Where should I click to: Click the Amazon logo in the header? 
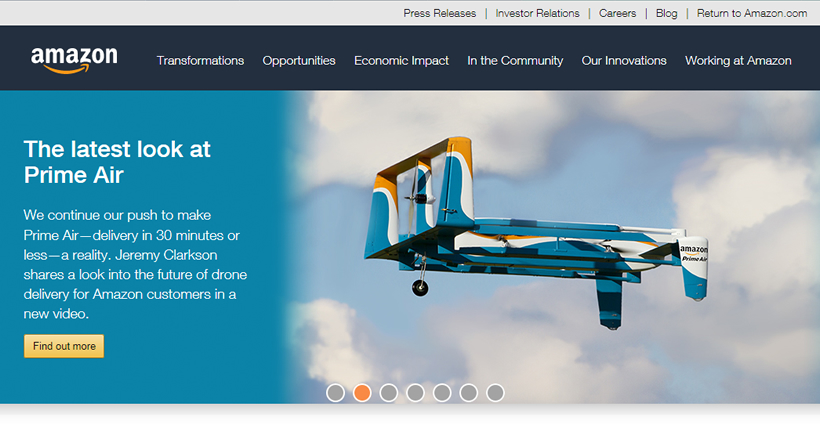pos(74,60)
